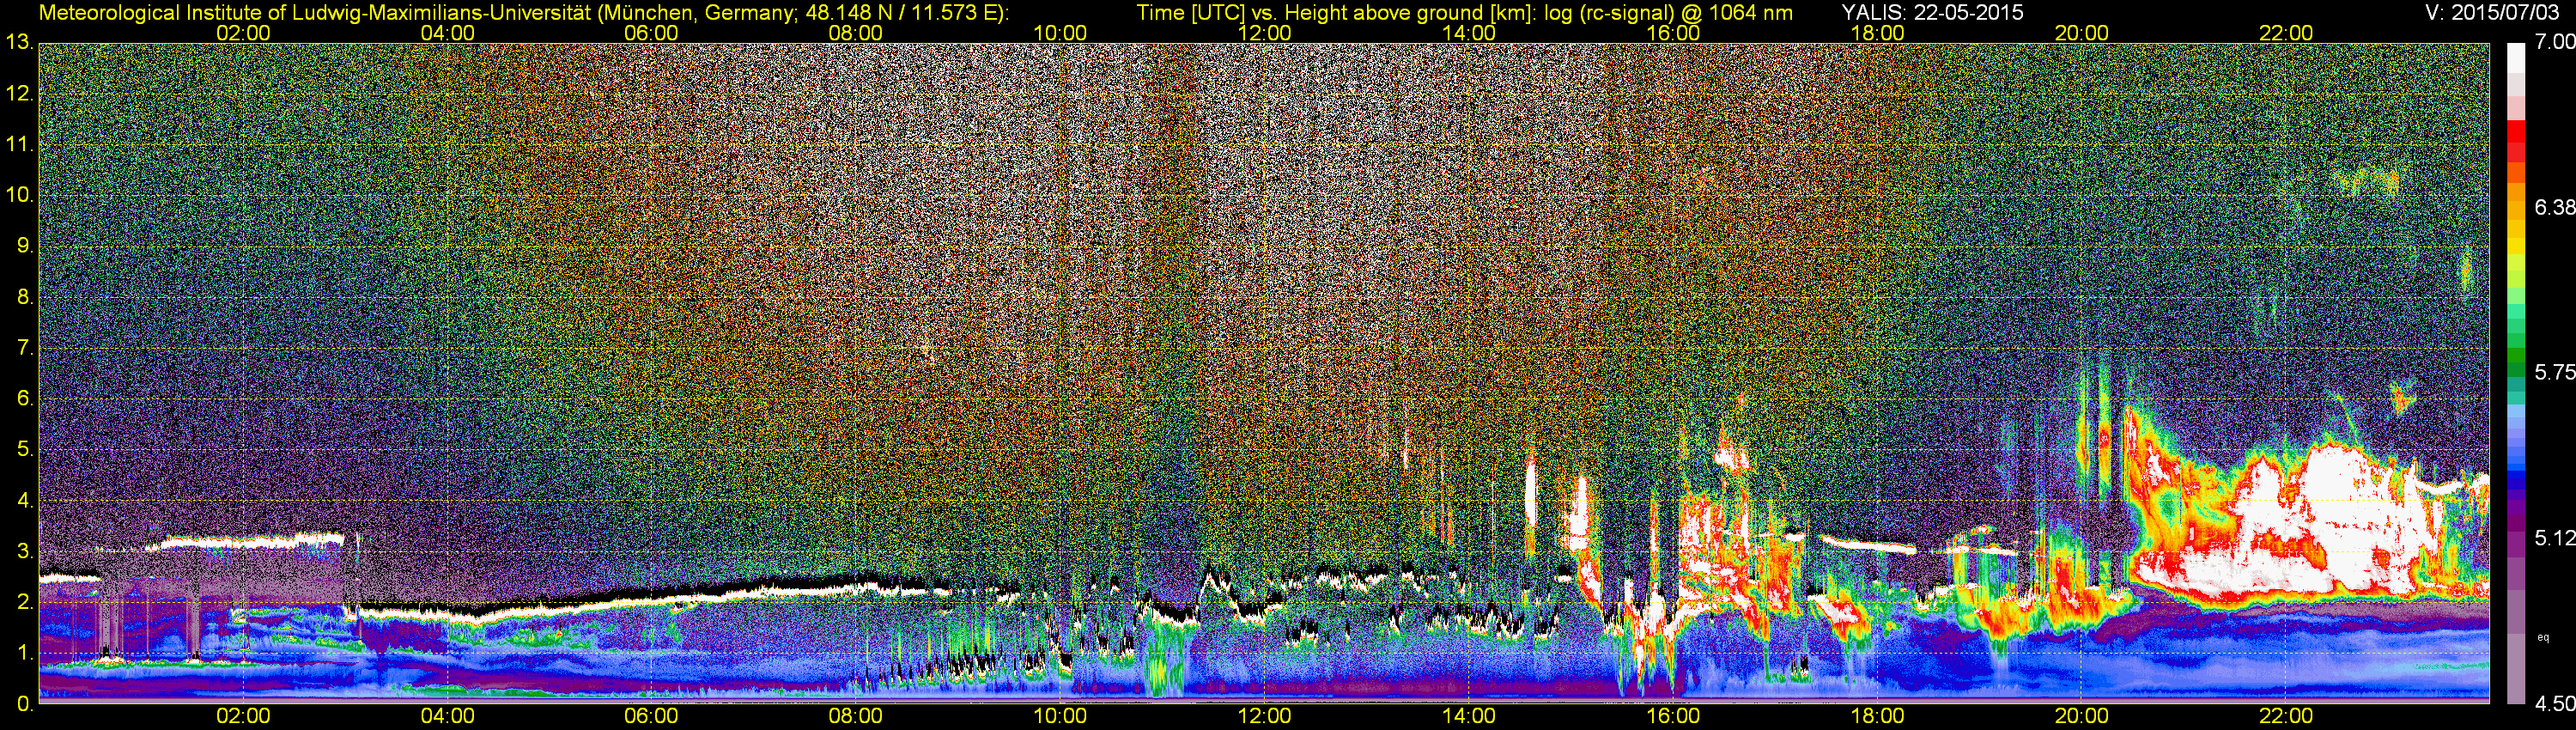
Task: Click the 6.38 colorbar value
Action: coord(2554,207)
